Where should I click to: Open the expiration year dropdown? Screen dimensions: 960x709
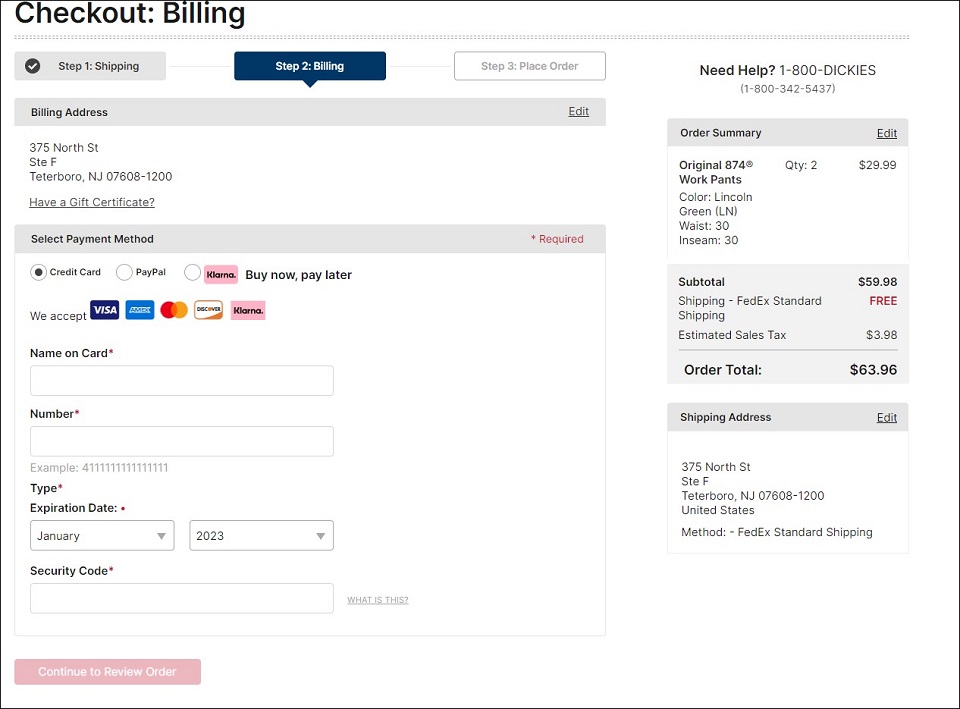coord(261,536)
